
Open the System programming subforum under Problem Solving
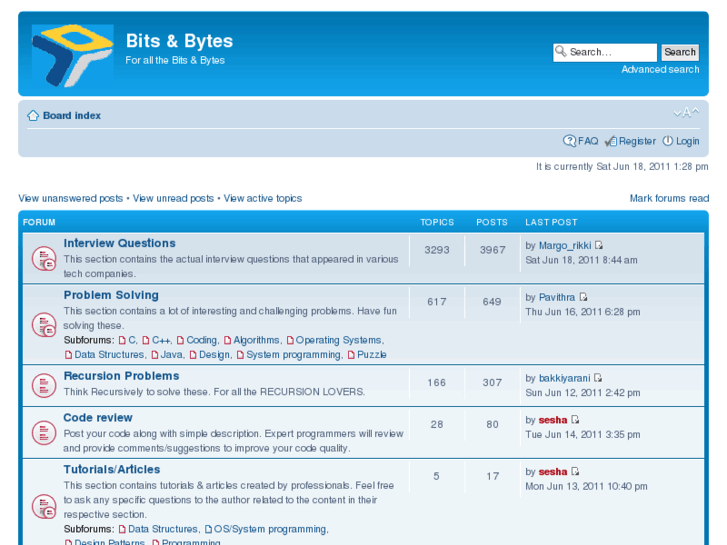pyautogui.click(x=293, y=355)
